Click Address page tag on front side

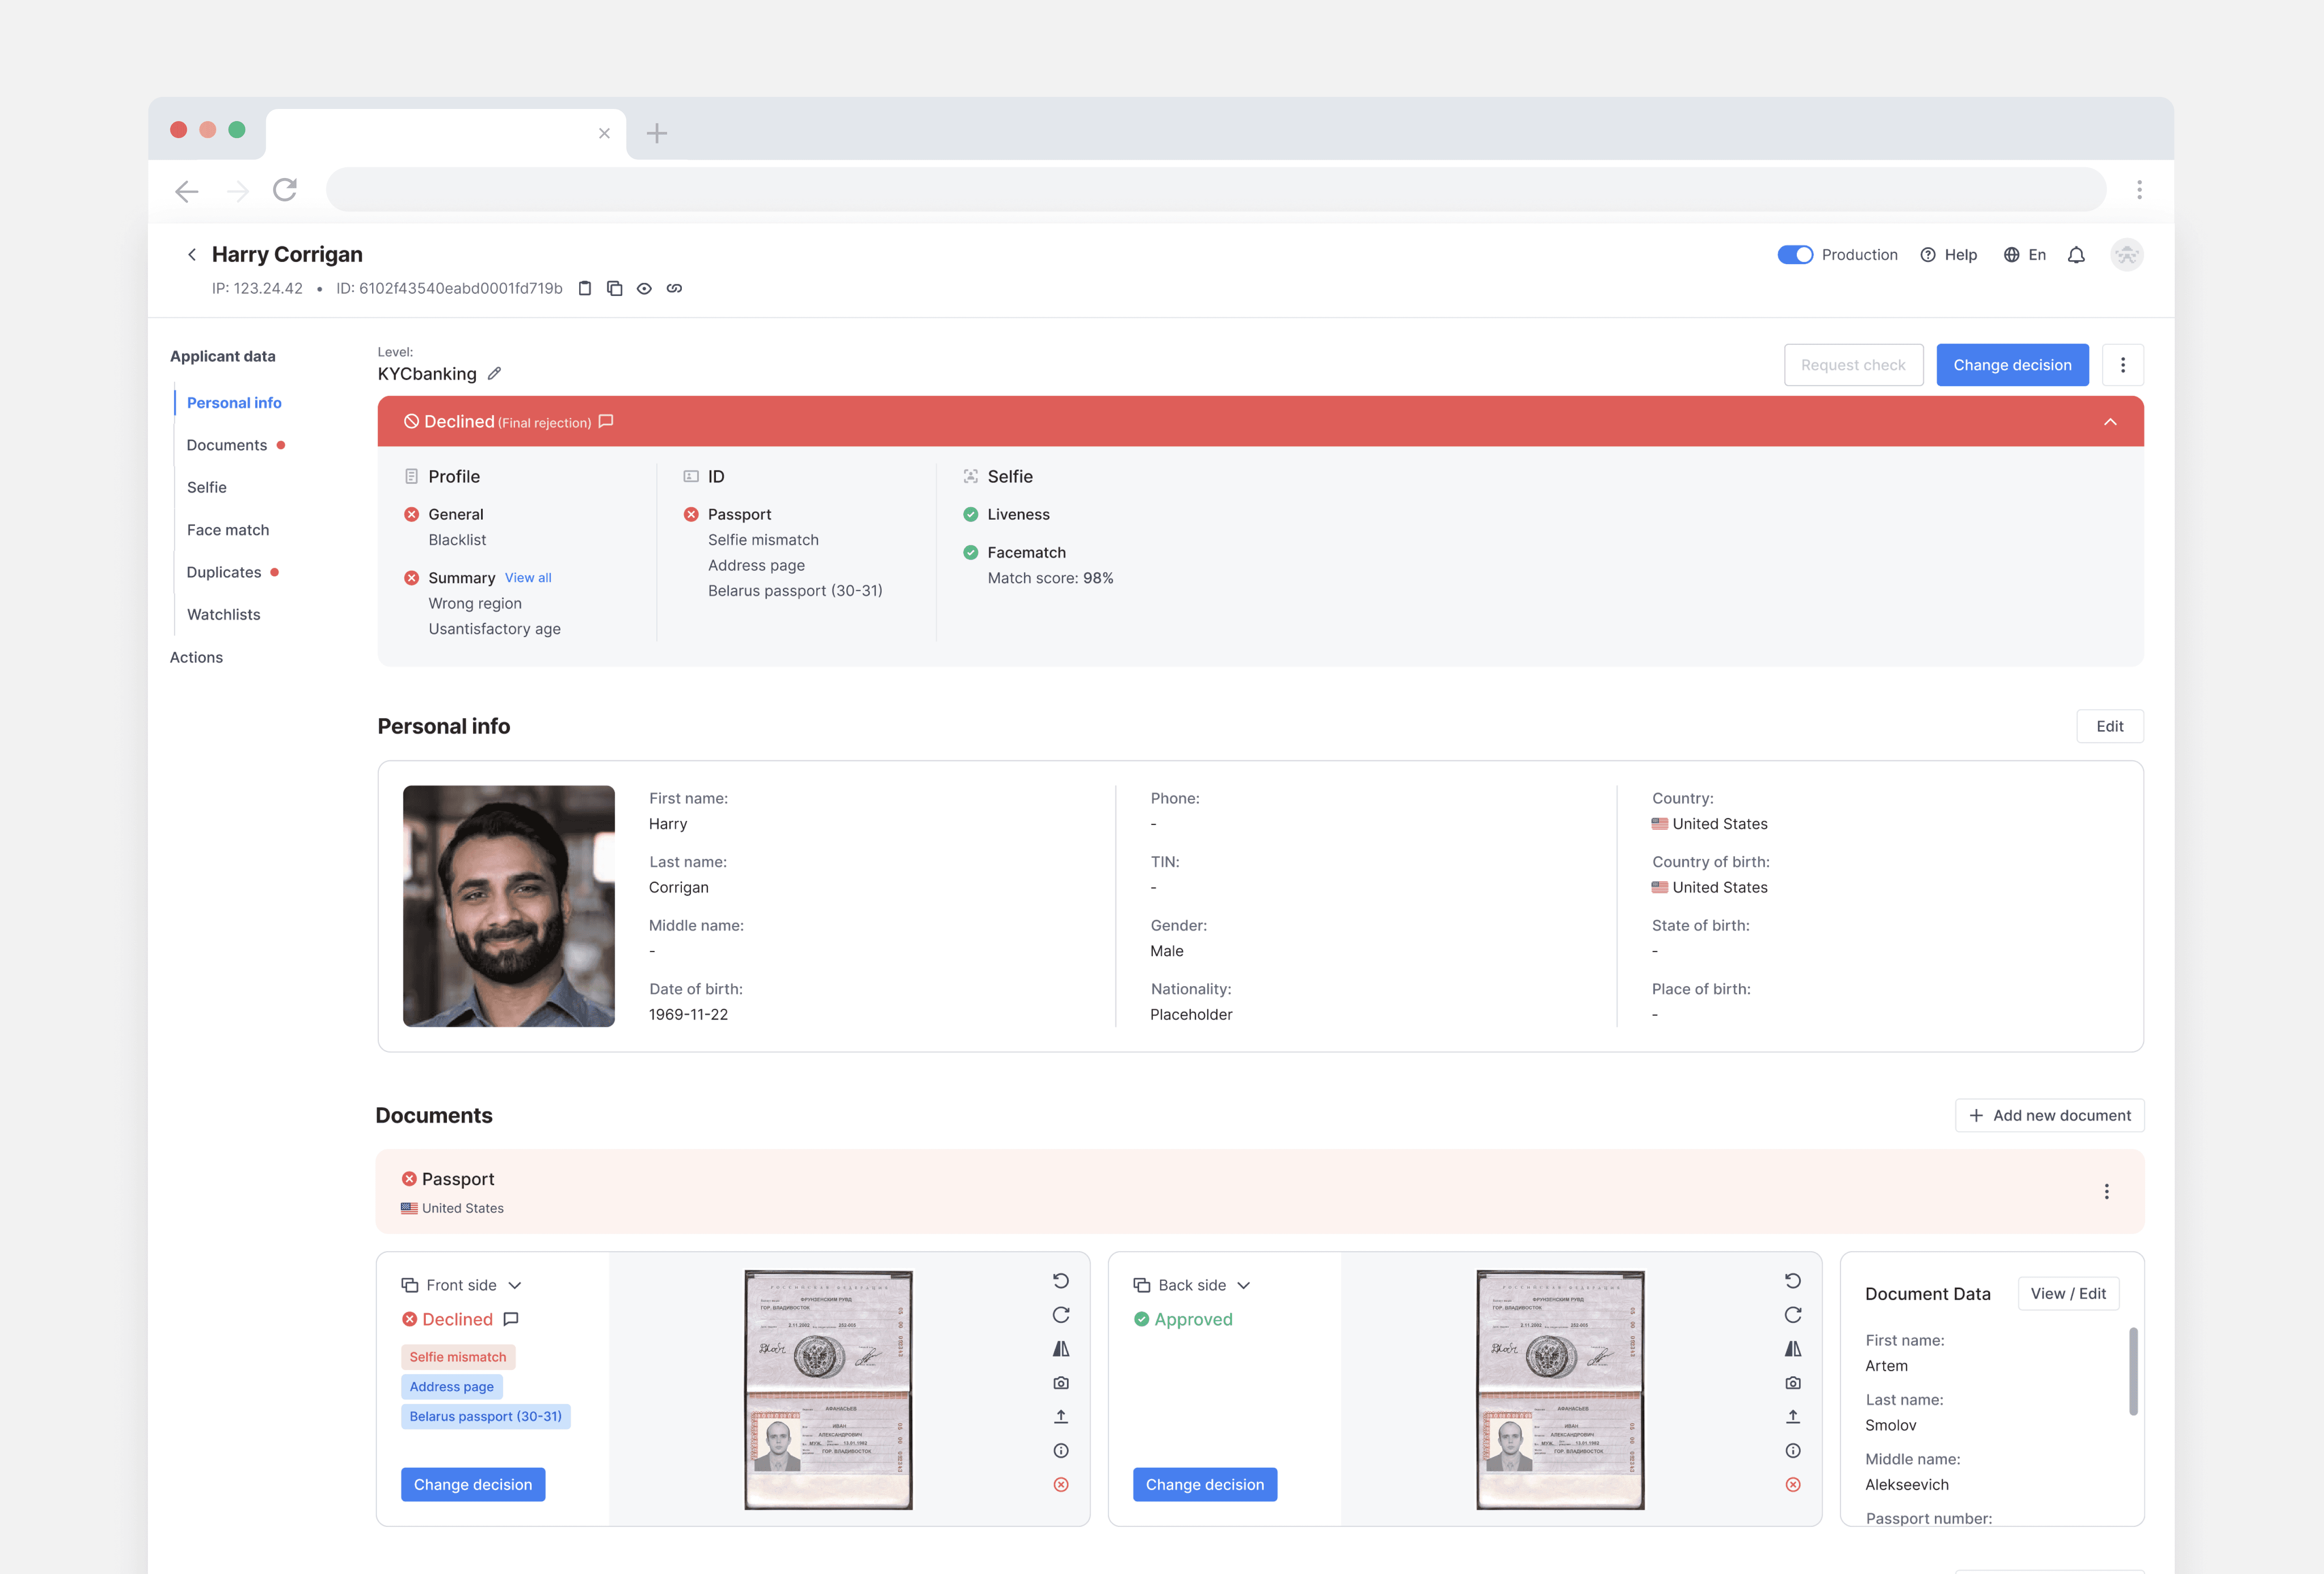(x=452, y=1386)
